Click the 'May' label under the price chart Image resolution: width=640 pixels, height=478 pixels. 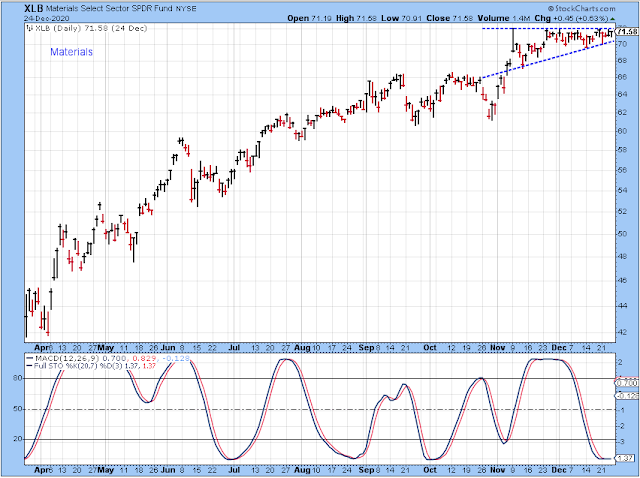[106, 348]
